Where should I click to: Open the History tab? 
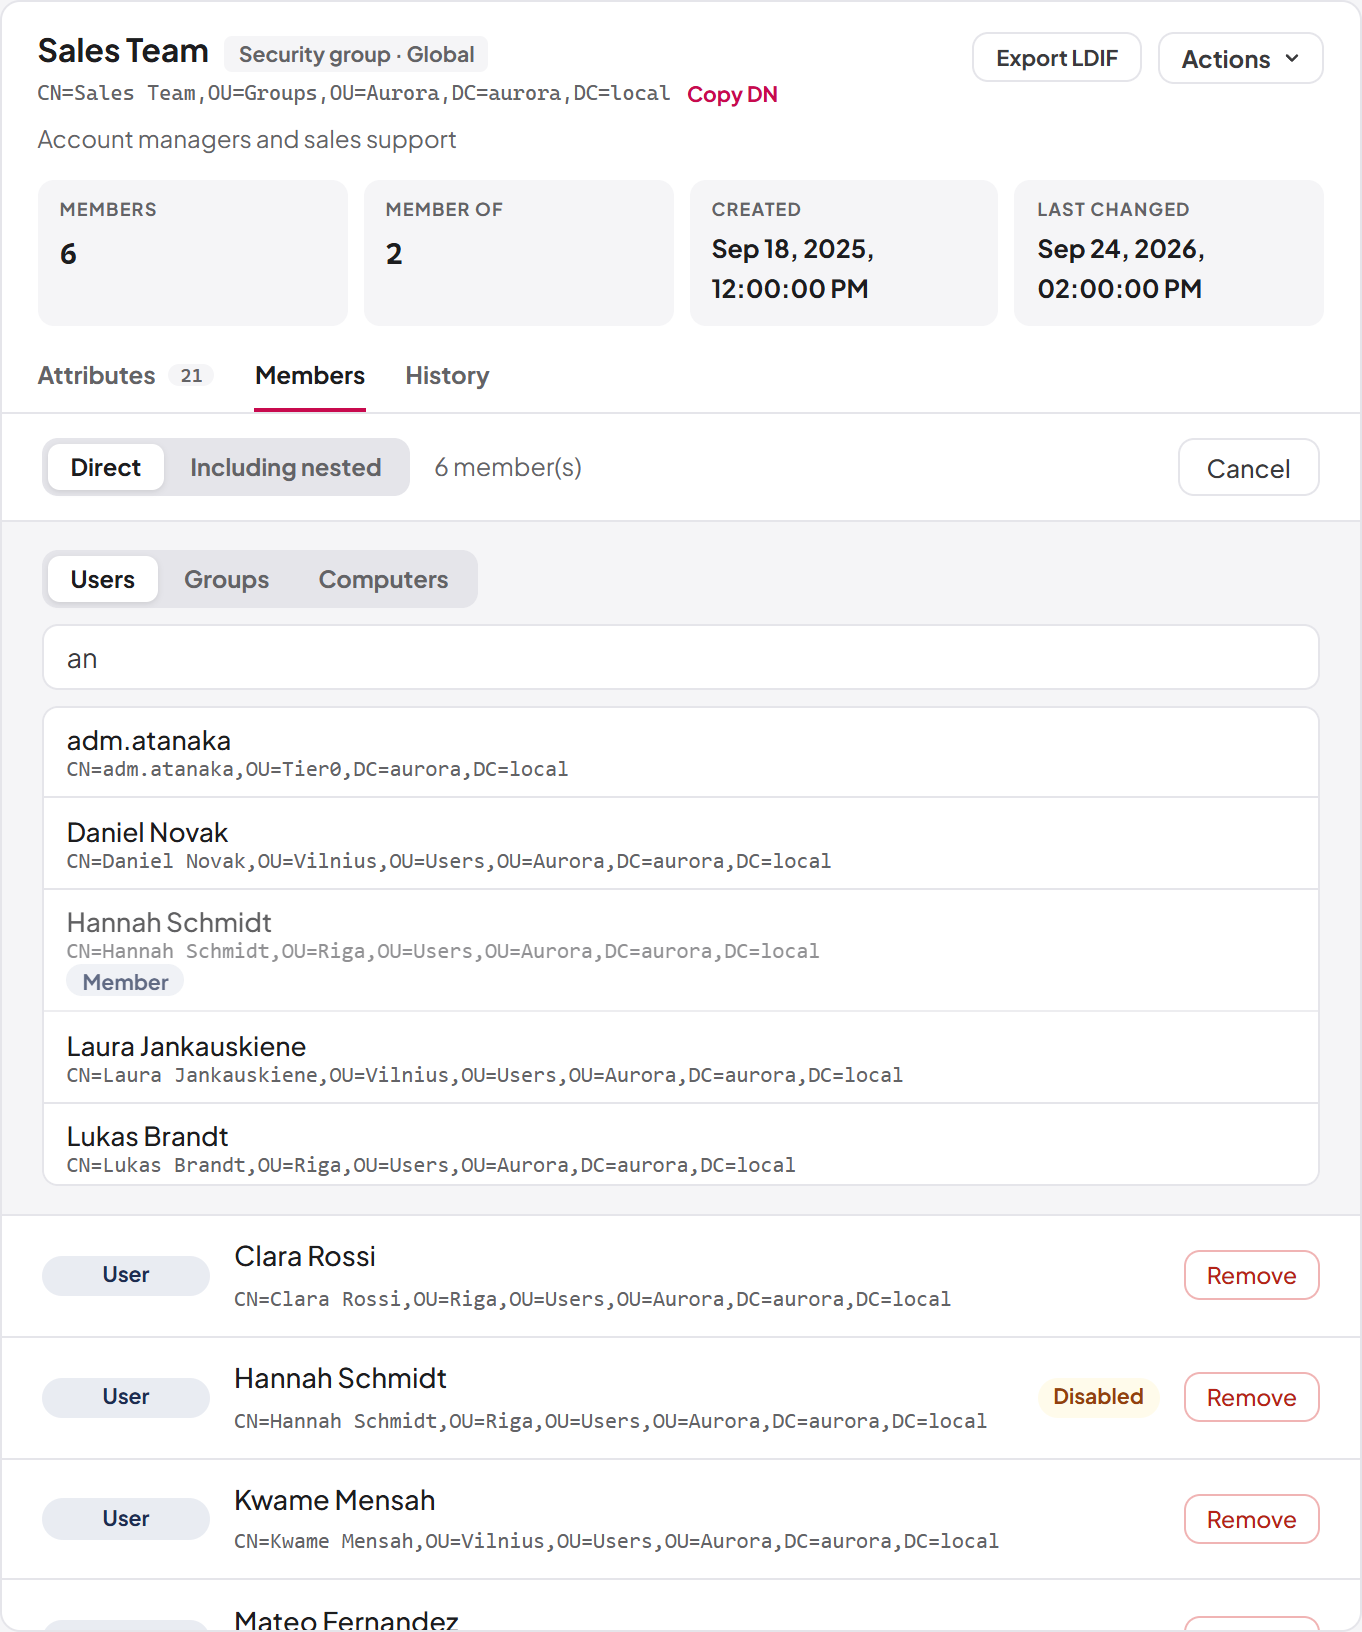(447, 376)
